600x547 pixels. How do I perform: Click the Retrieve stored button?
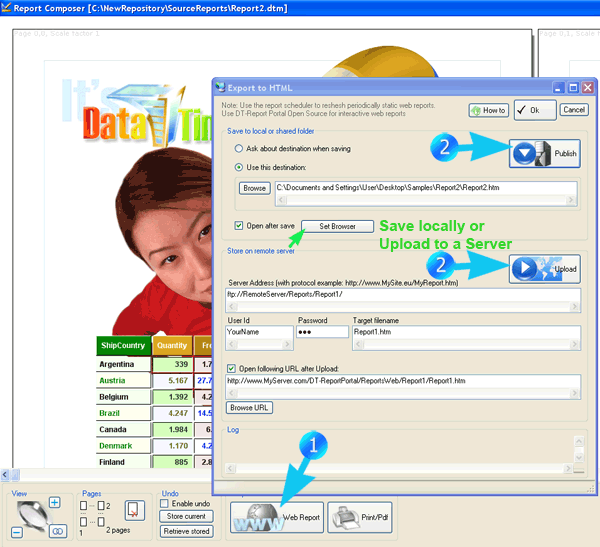186,531
